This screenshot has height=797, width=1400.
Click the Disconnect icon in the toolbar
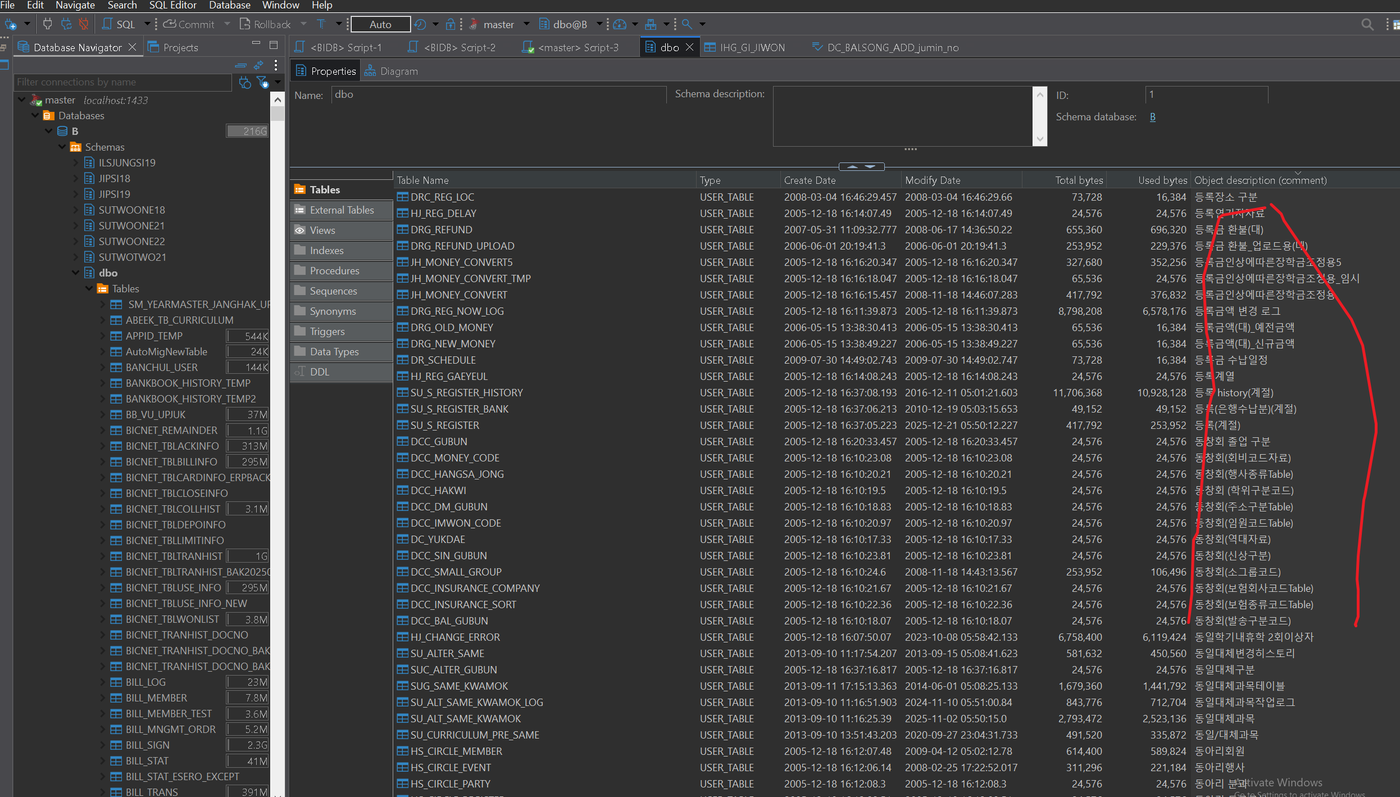click(83, 24)
